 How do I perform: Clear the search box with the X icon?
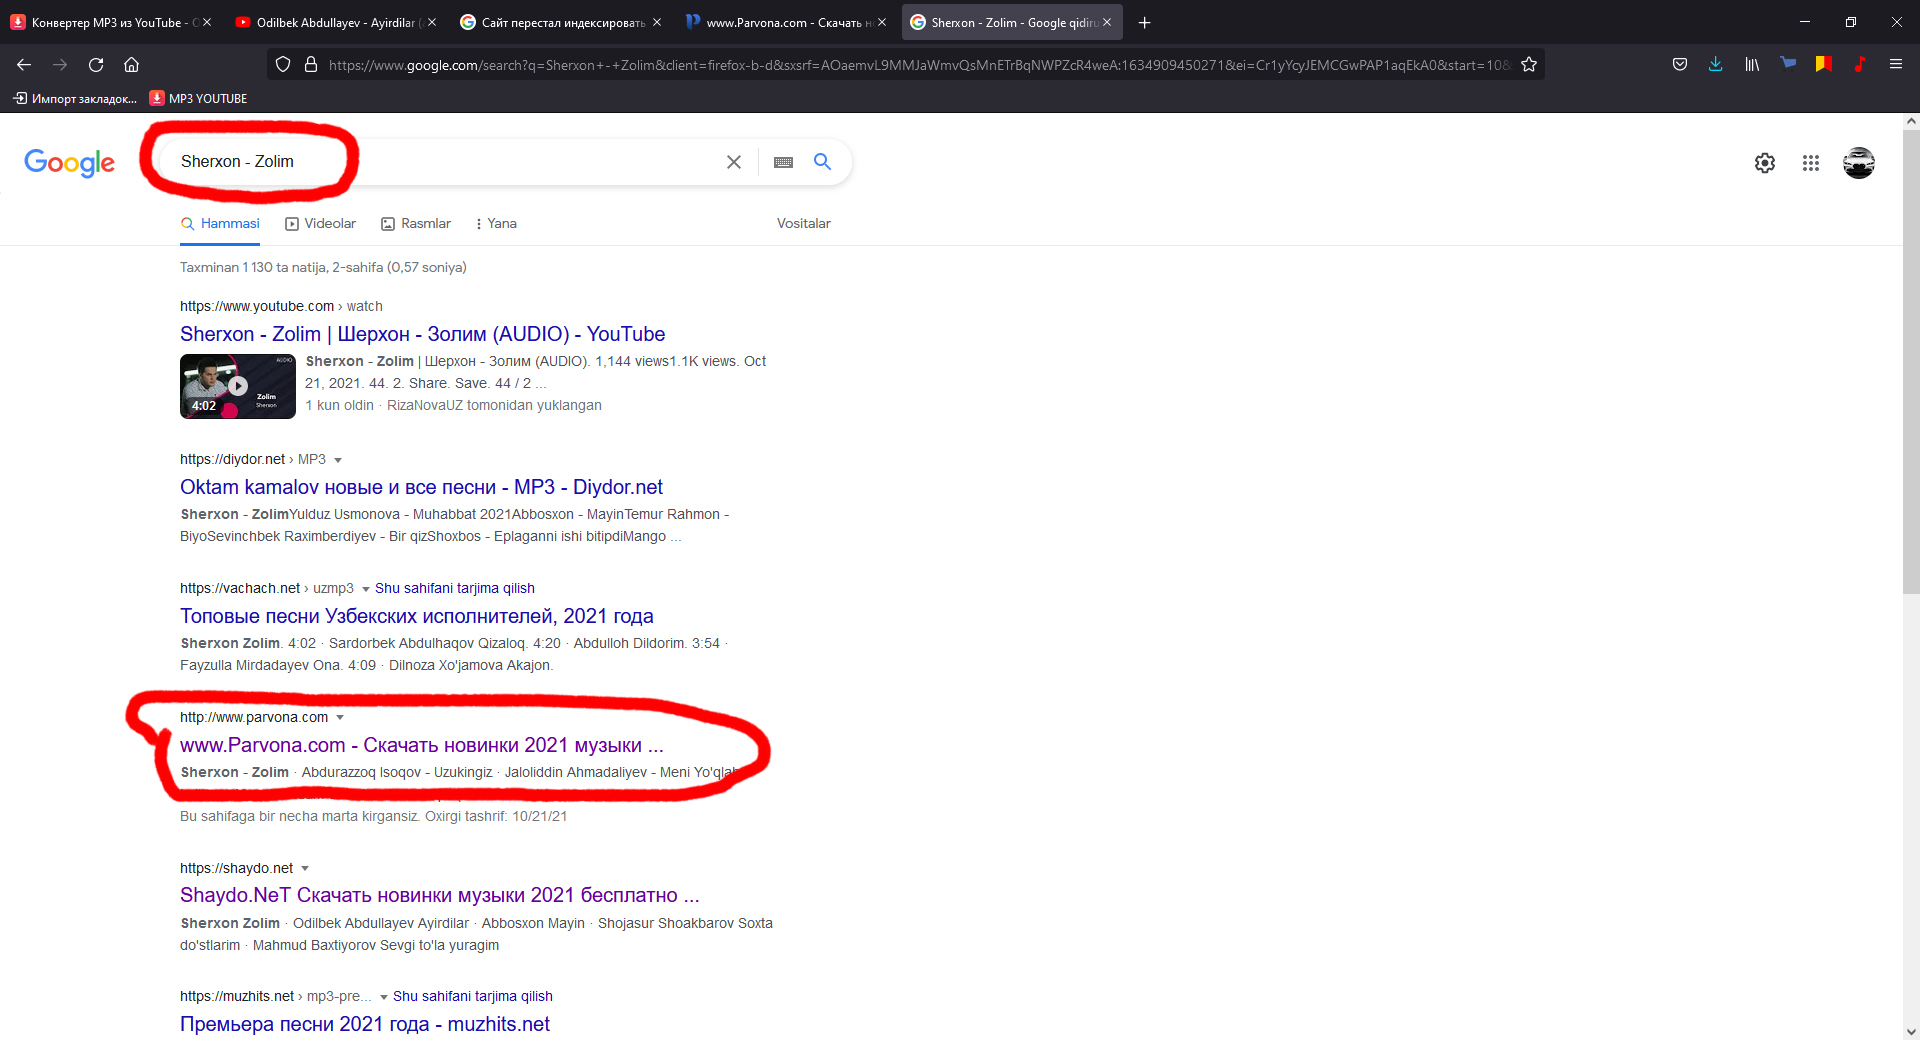click(x=734, y=162)
